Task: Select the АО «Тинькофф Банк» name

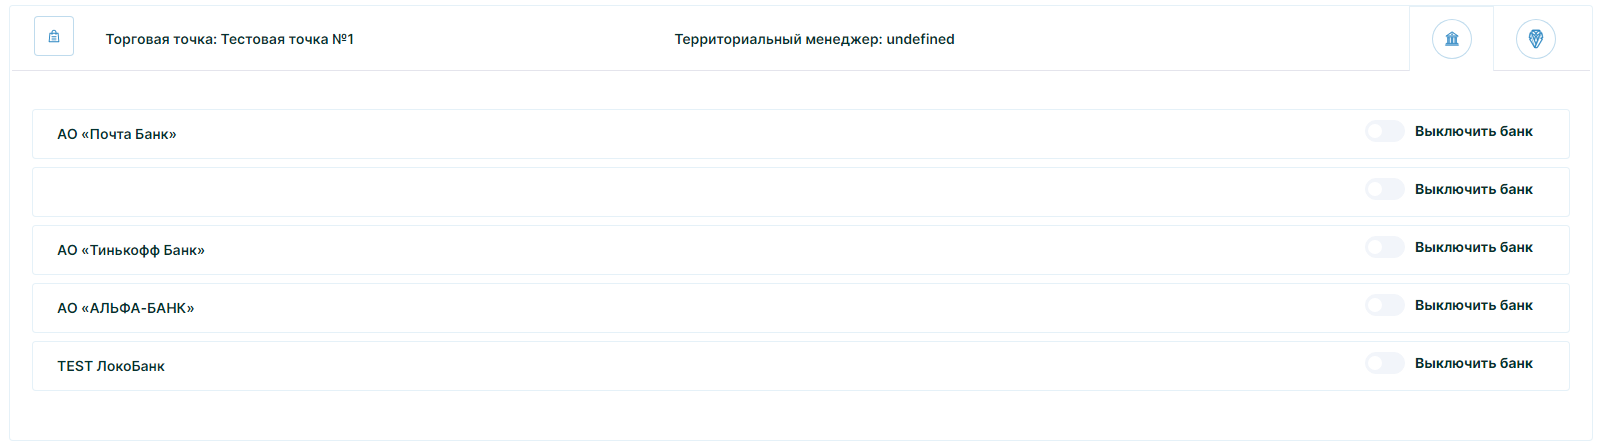Action: point(131,250)
